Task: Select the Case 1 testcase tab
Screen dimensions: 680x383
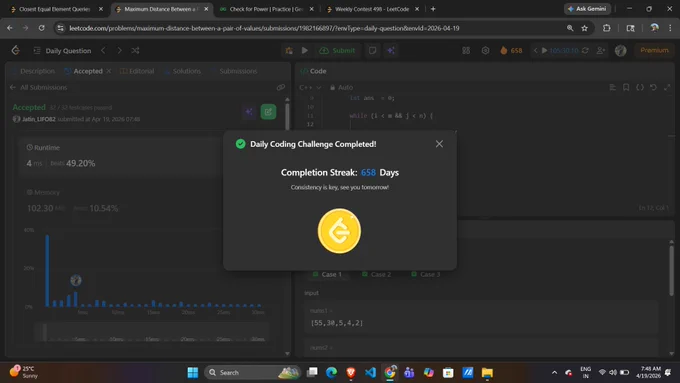Action: [x=327, y=275]
